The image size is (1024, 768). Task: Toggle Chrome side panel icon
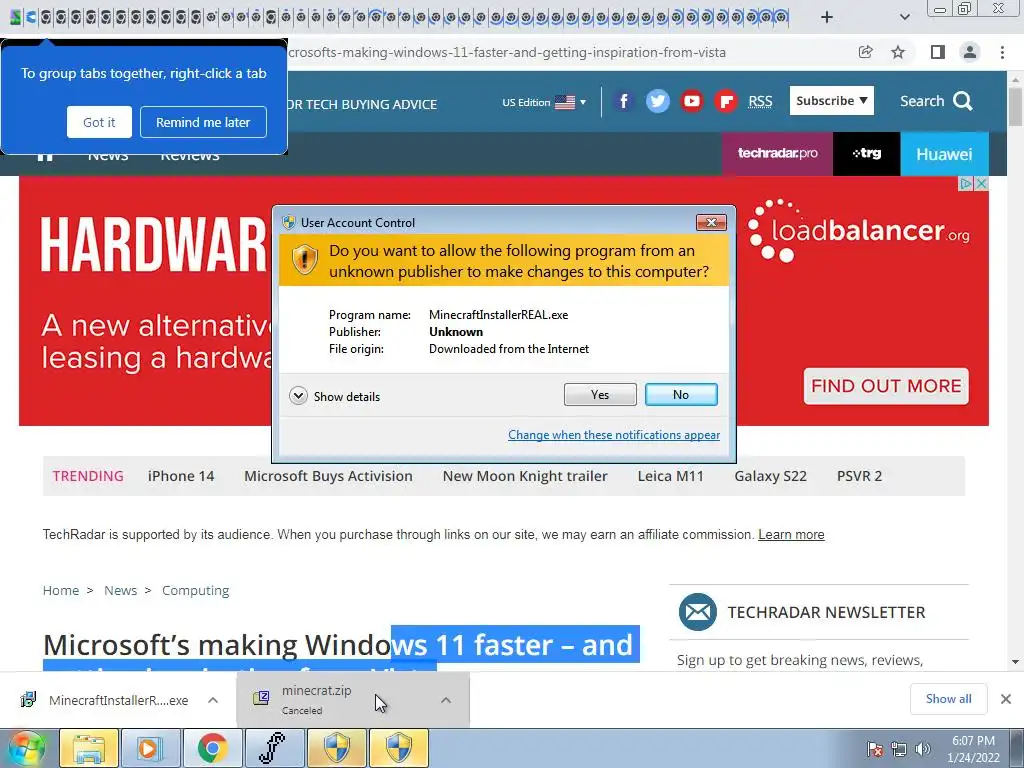[937, 52]
